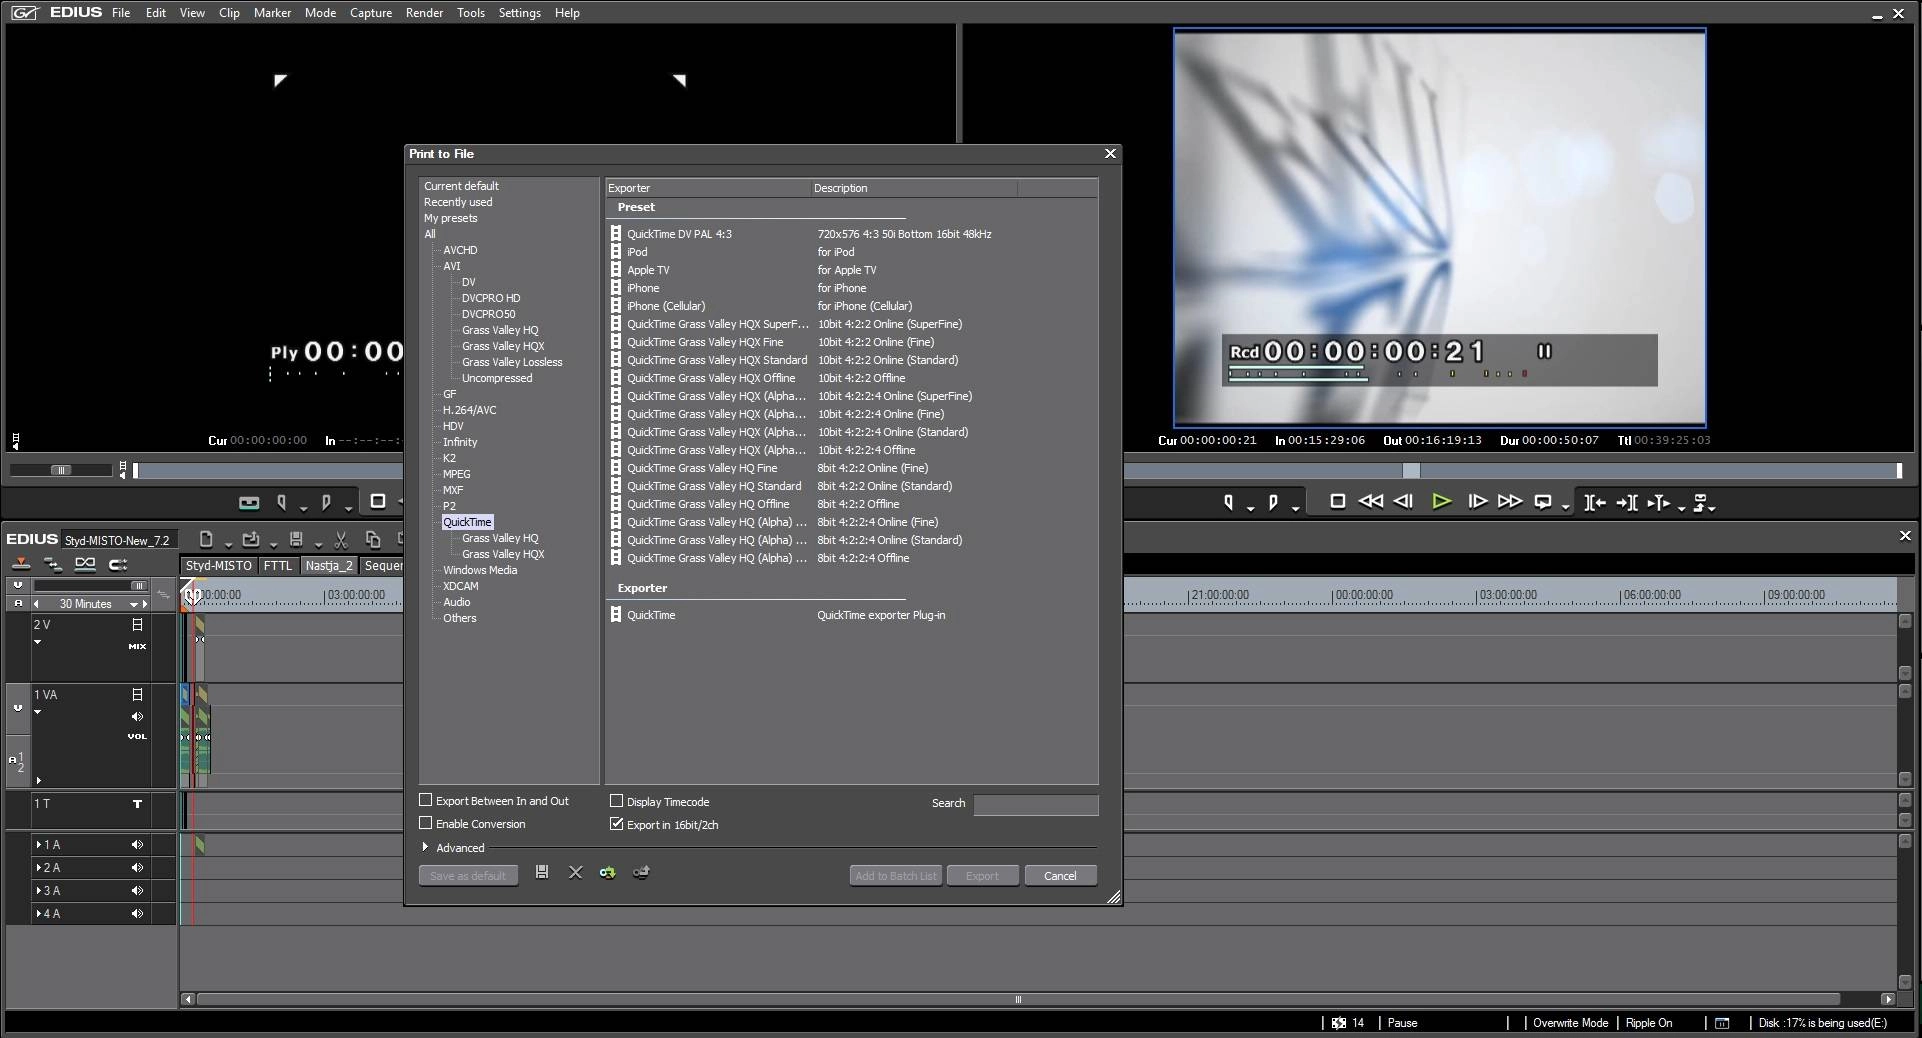
Task: Click the timescale zoom slider handle
Action: point(139,586)
